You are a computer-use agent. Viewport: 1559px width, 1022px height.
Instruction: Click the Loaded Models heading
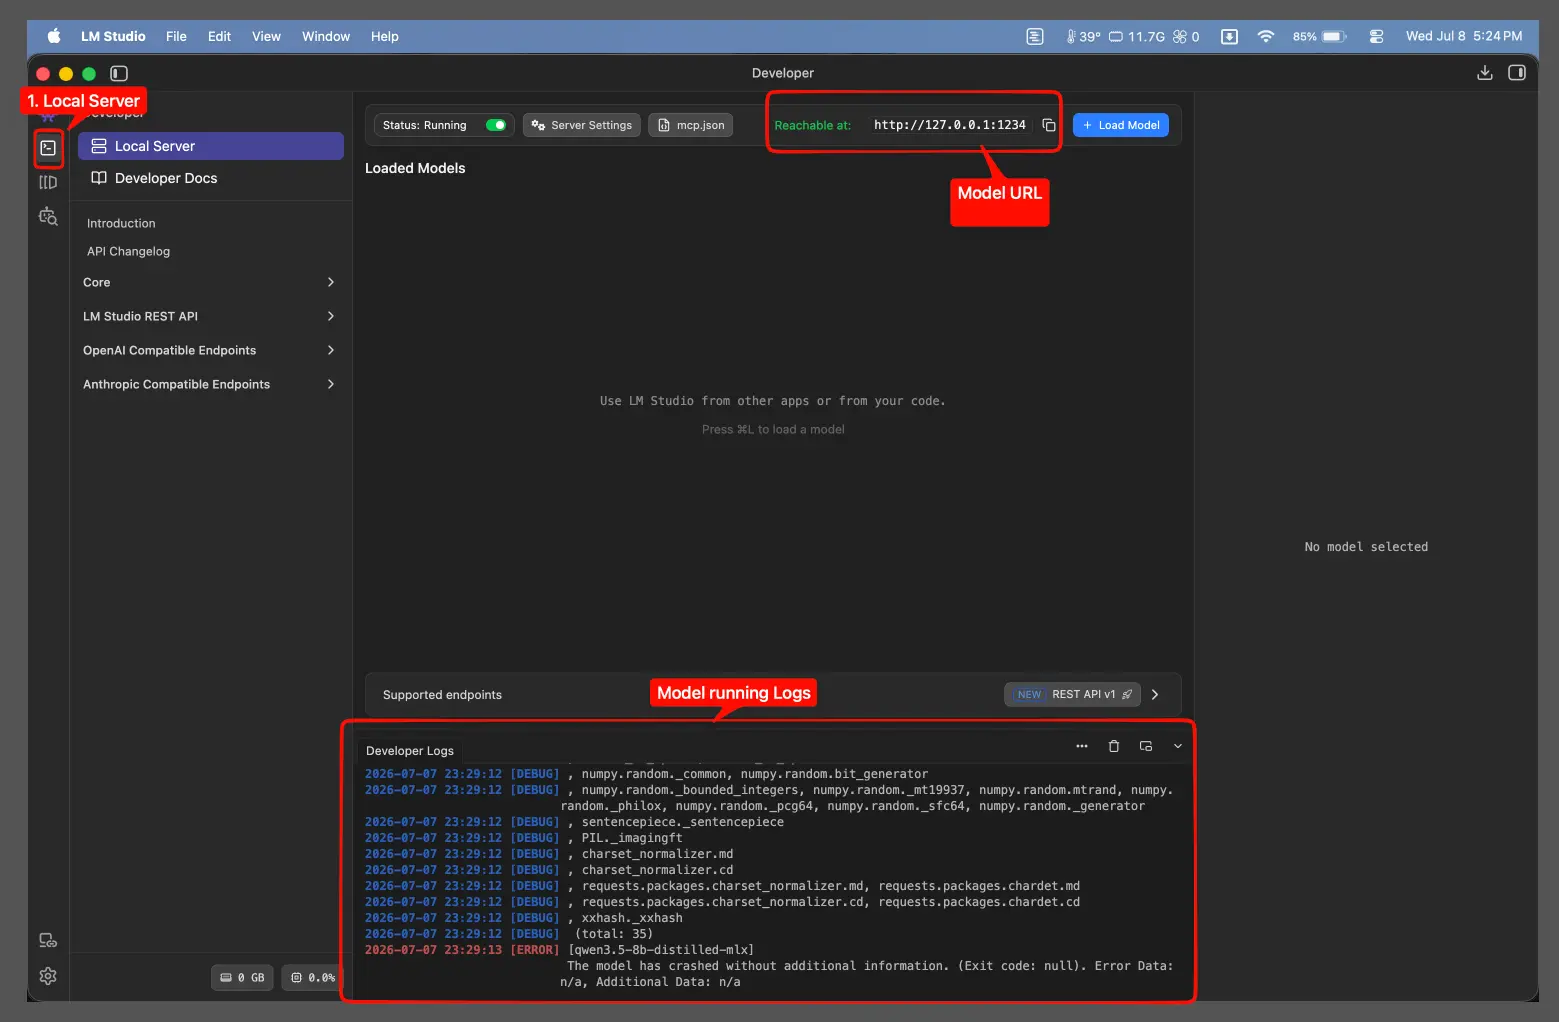(415, 168)
